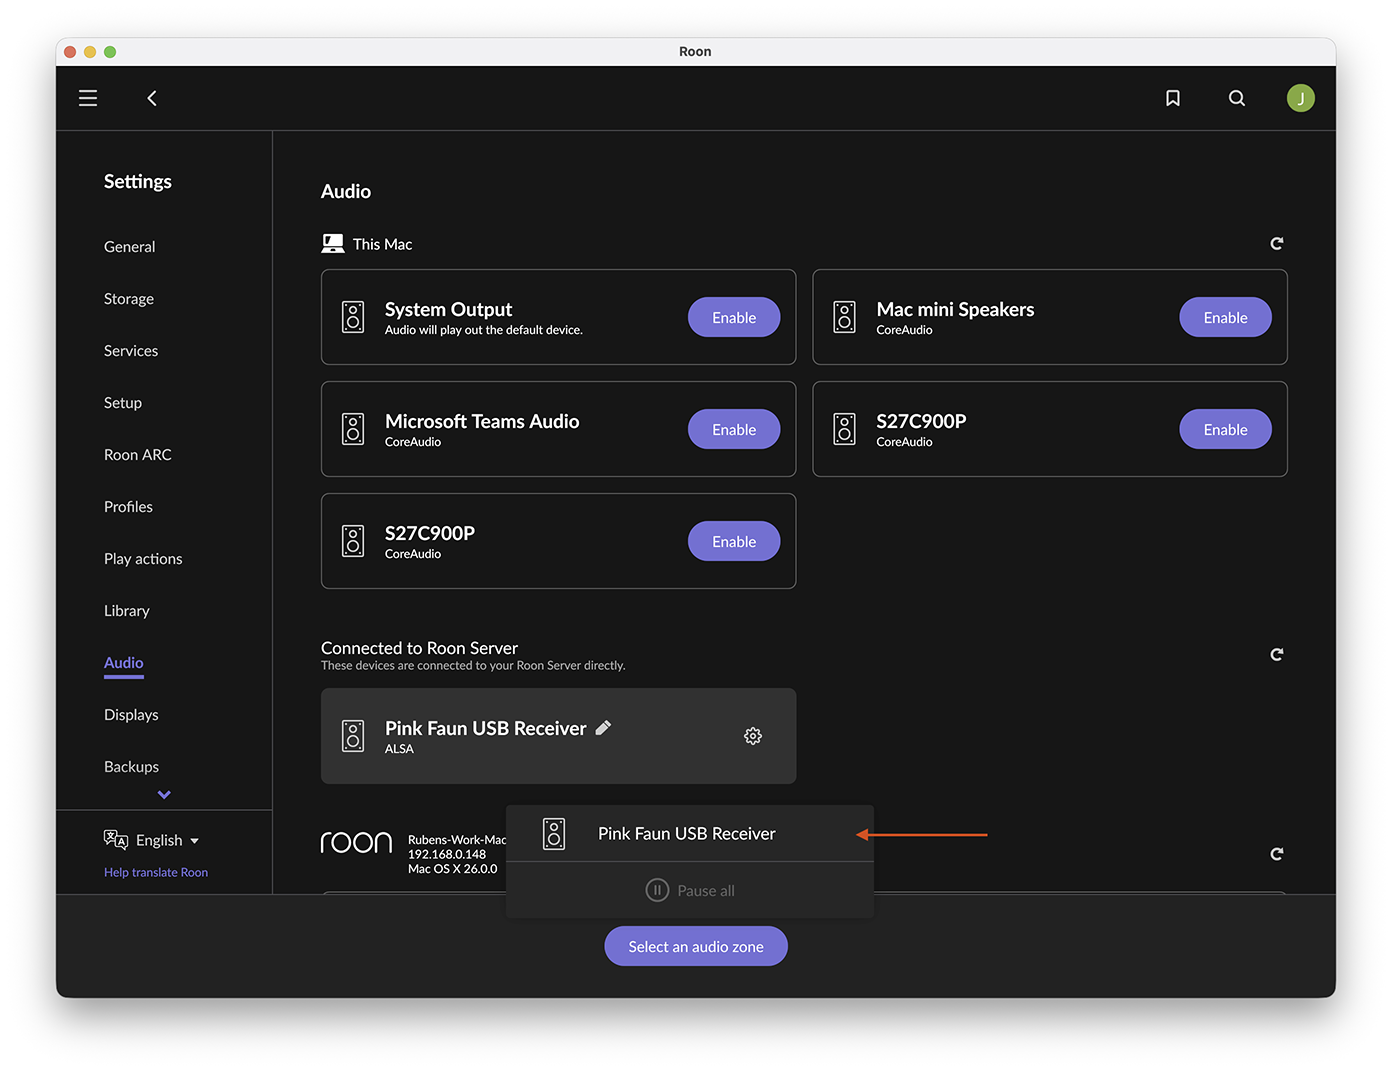The height and width of the screenshot is (1072, 1392).
Task: Click 'Audio will play out the default device.'
Action: tap(484, 330)
